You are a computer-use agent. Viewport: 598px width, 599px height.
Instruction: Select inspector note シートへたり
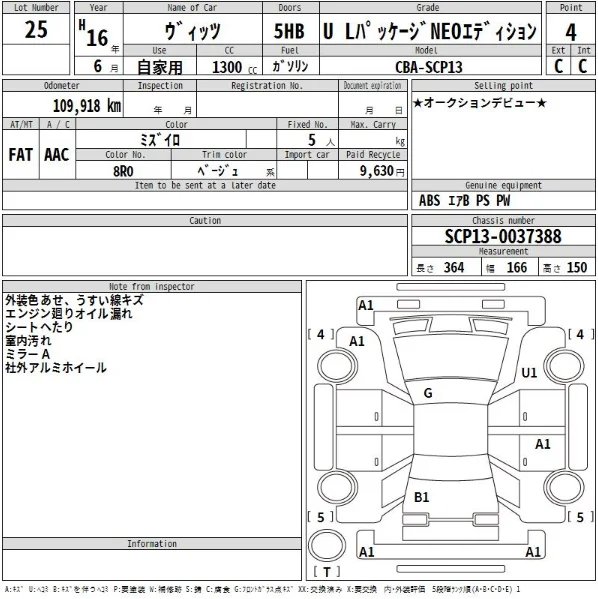tap(39, 327)
